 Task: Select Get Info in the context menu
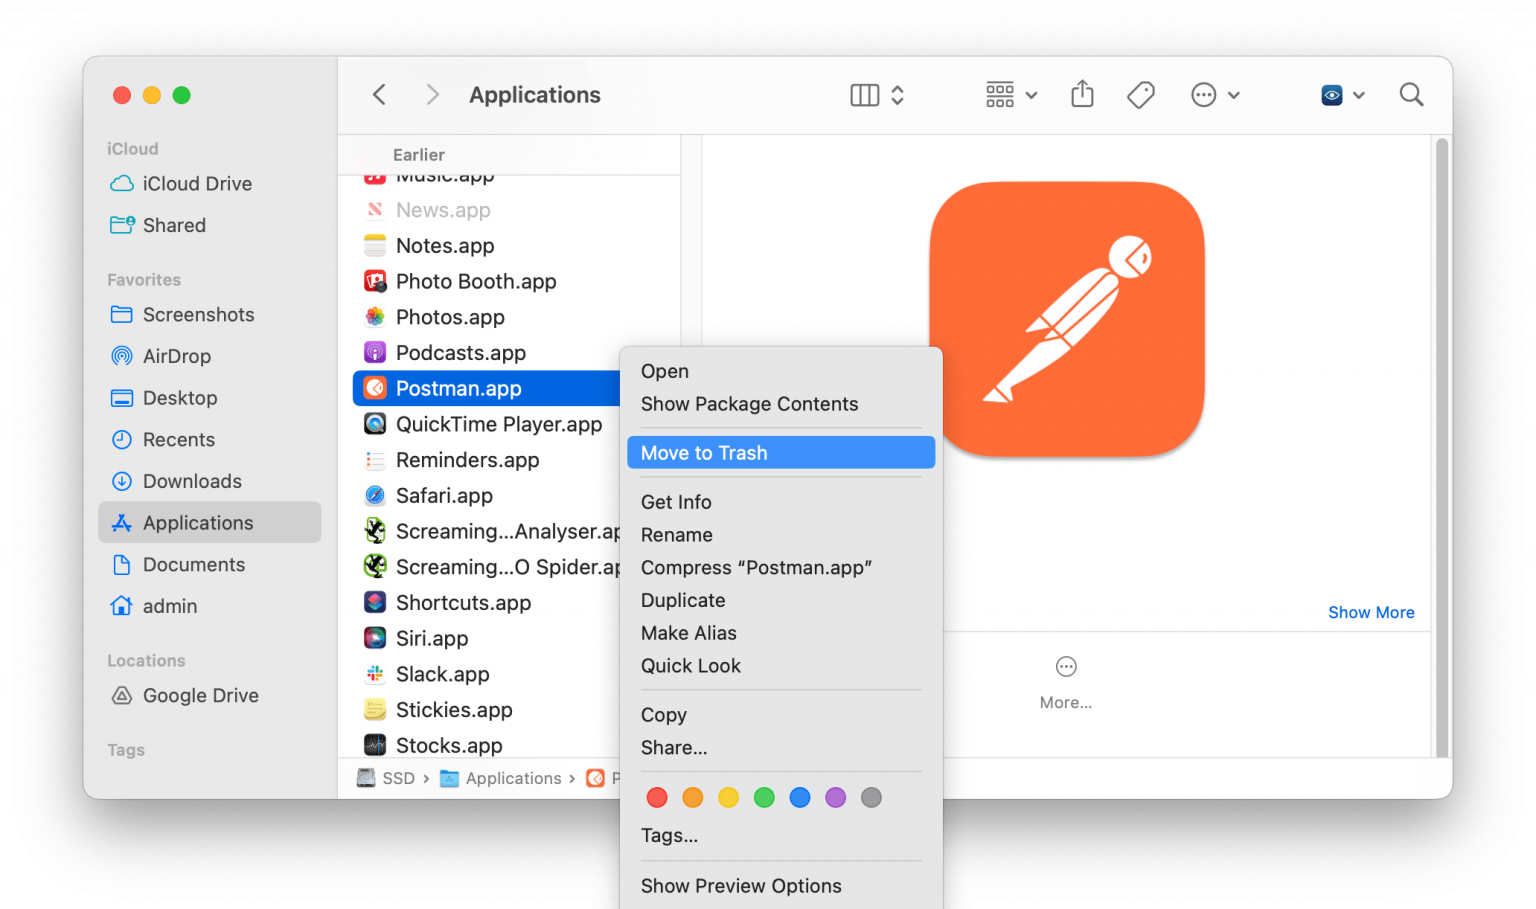676,501
